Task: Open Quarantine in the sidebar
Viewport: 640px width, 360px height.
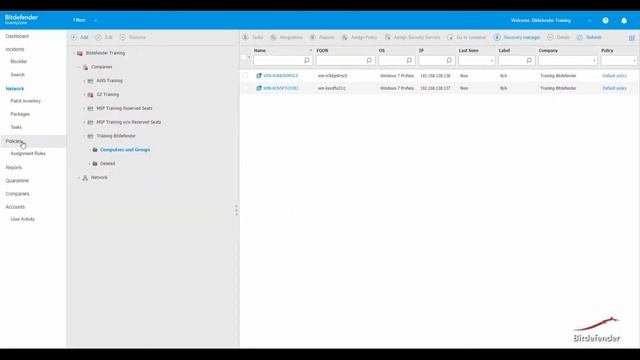Action: (x=17, y=181)
